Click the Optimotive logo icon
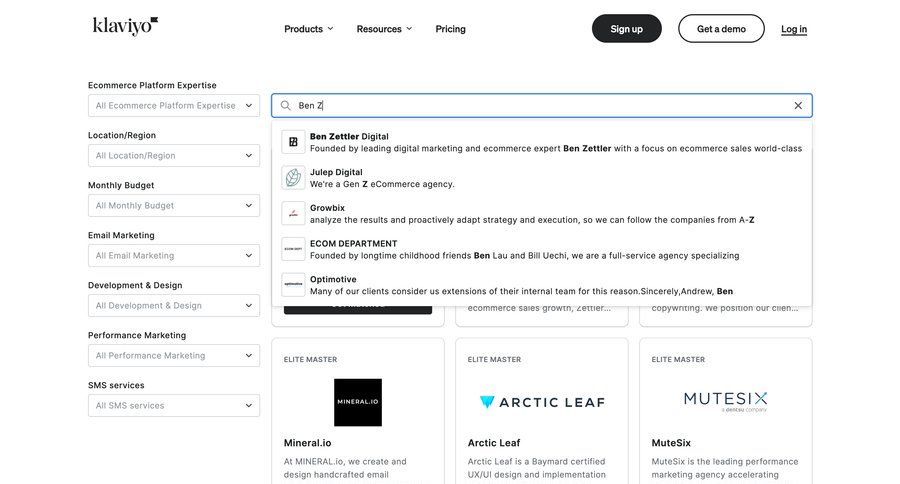 coord(293,284)
